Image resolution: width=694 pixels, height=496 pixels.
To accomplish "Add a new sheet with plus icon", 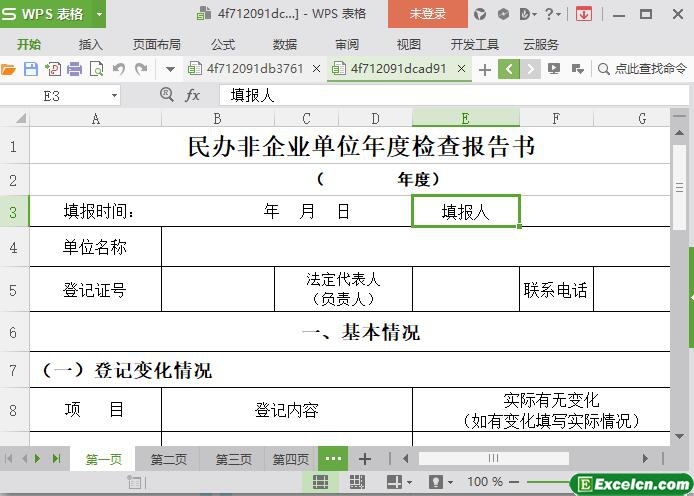I will coord(365,459).
